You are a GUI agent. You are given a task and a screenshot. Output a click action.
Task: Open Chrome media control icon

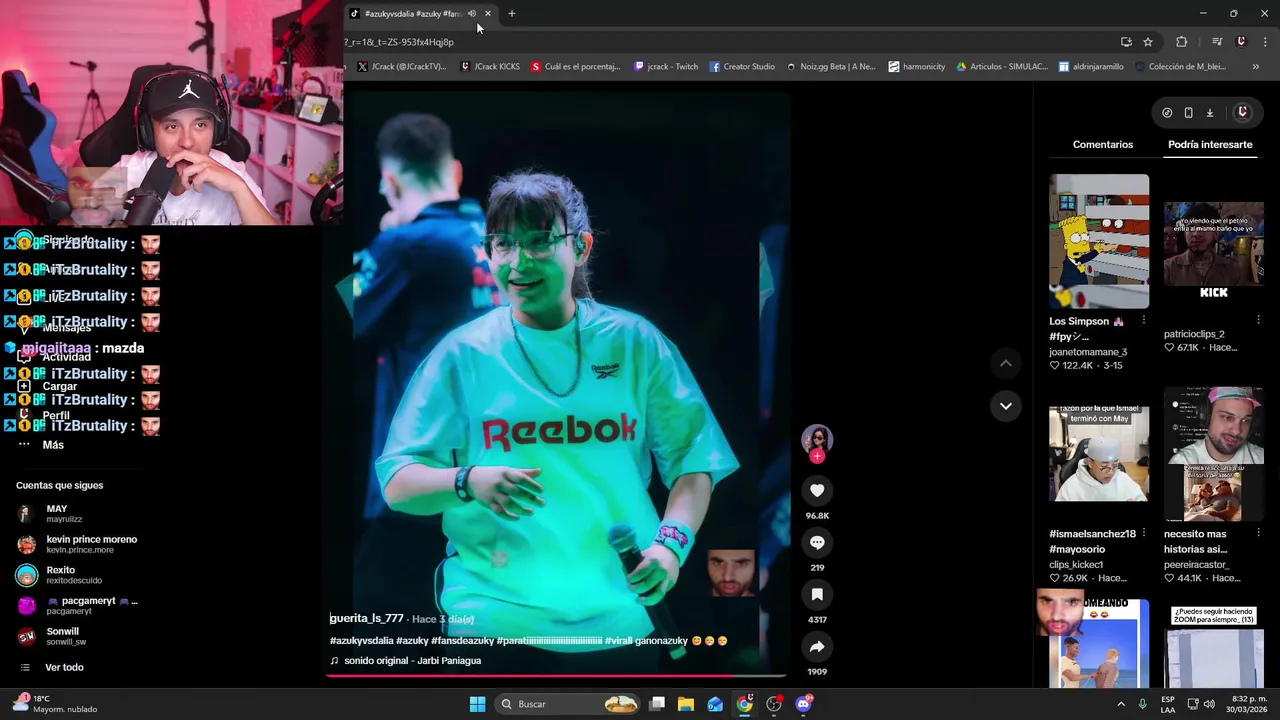pyautogui.click(x=1217, y=42)
